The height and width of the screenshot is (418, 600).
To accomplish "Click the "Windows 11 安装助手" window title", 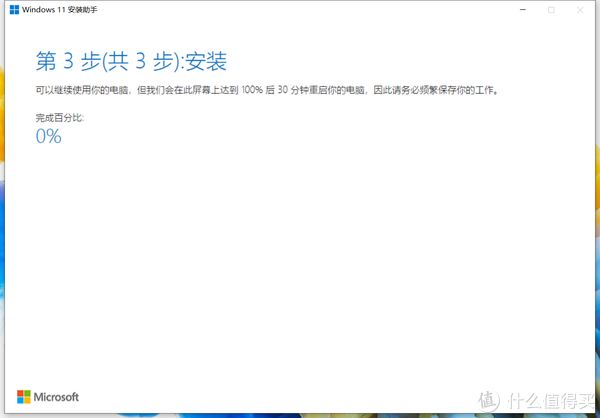I will (60, 10).
